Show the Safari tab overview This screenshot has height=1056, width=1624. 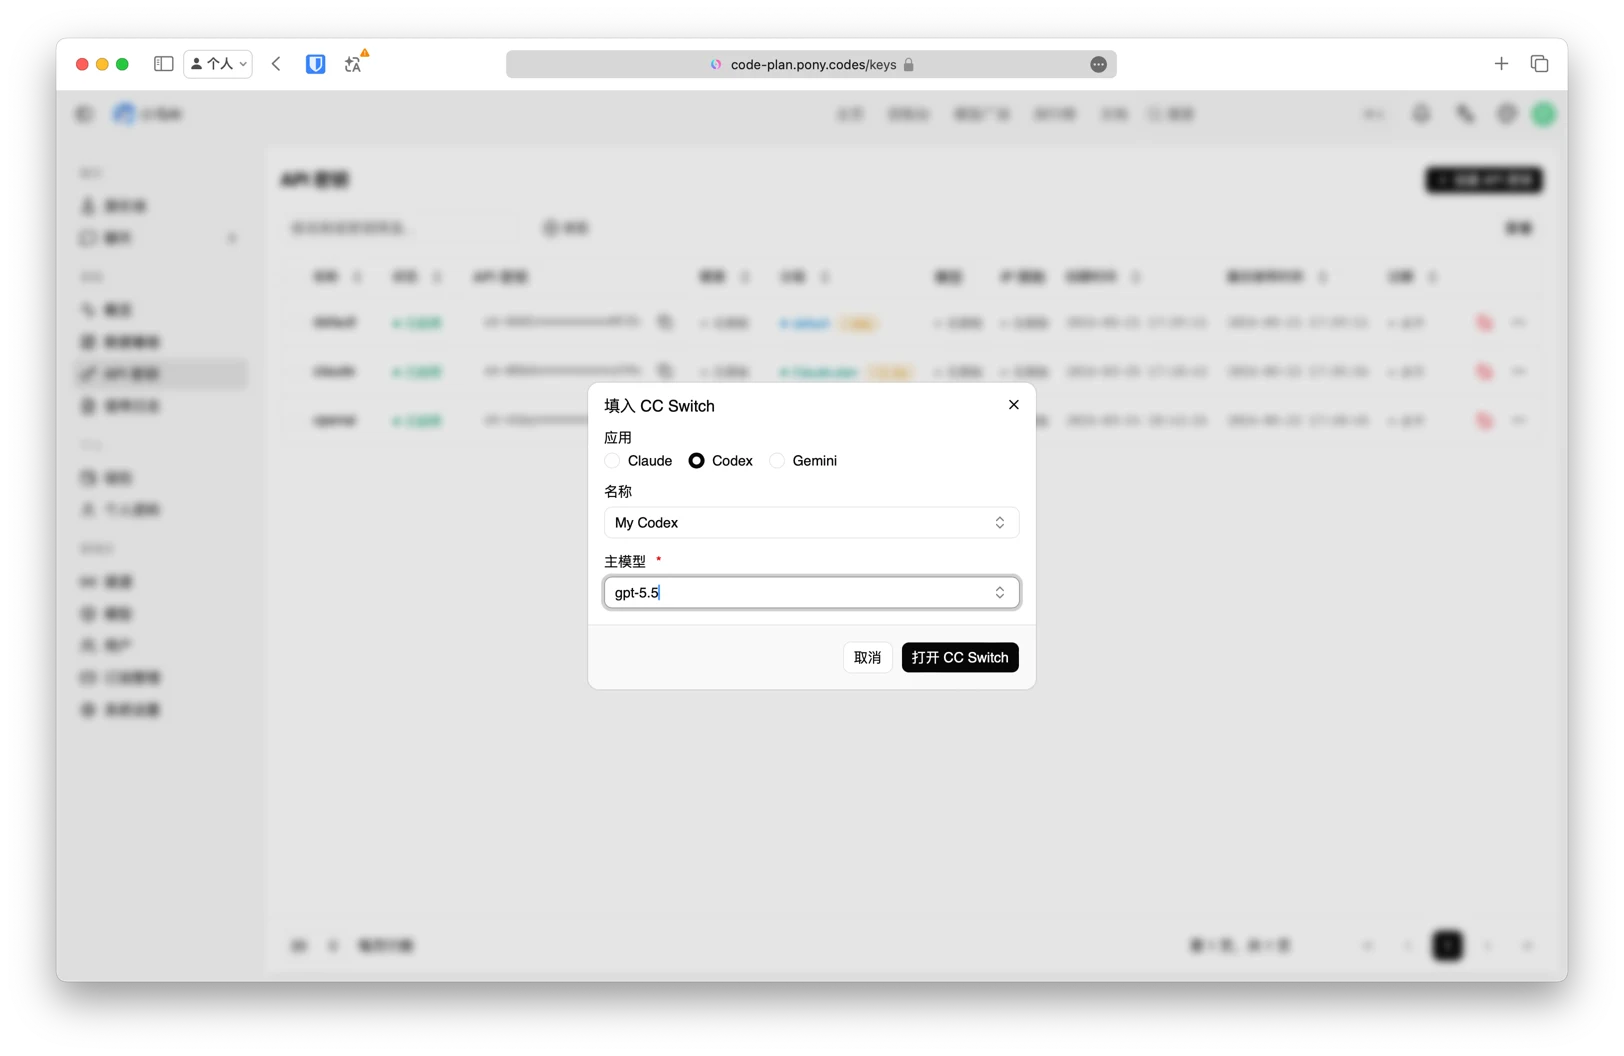pos(1540,64)
